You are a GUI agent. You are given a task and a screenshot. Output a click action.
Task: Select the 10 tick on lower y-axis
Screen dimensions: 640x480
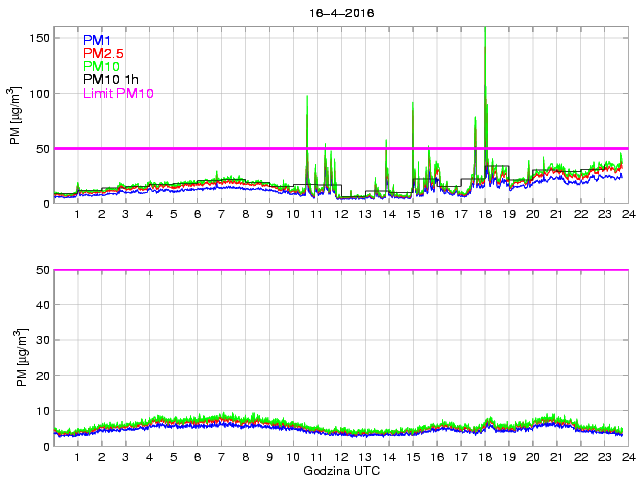pyautogui.click(x=42, y=411)
